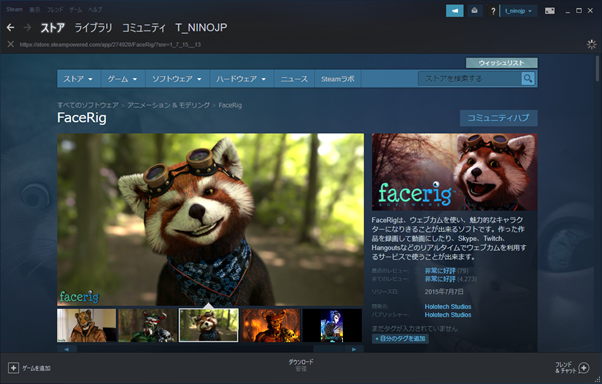
Task: Select the green orc avatar thumbnail
Action: pyautogui.click(x=148, y=325)
